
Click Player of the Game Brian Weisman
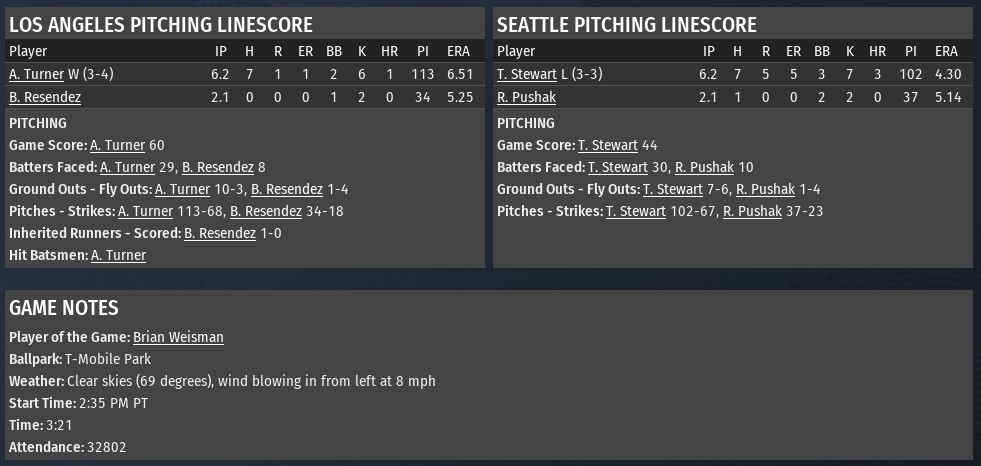click(x=178, y=337)
